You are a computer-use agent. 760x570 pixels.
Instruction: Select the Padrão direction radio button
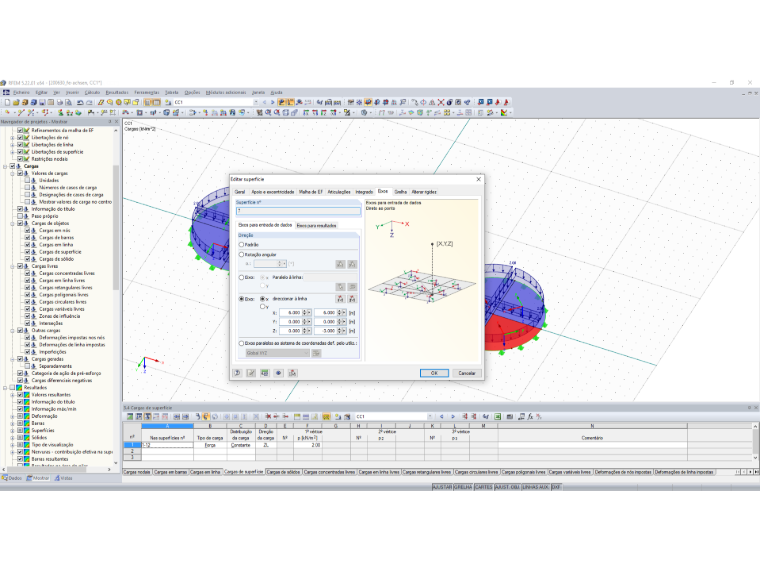coord(241,245)
